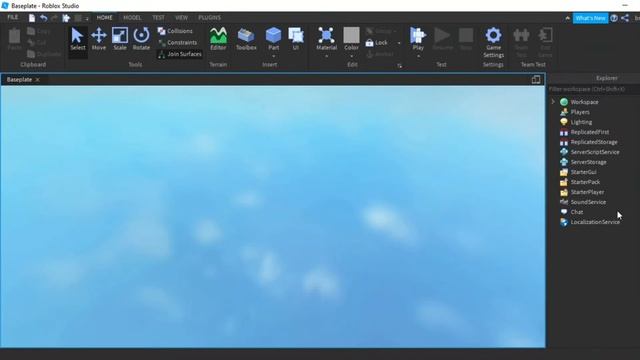Toggle Constraints option
640x360 pixels.
coord(178,42)
